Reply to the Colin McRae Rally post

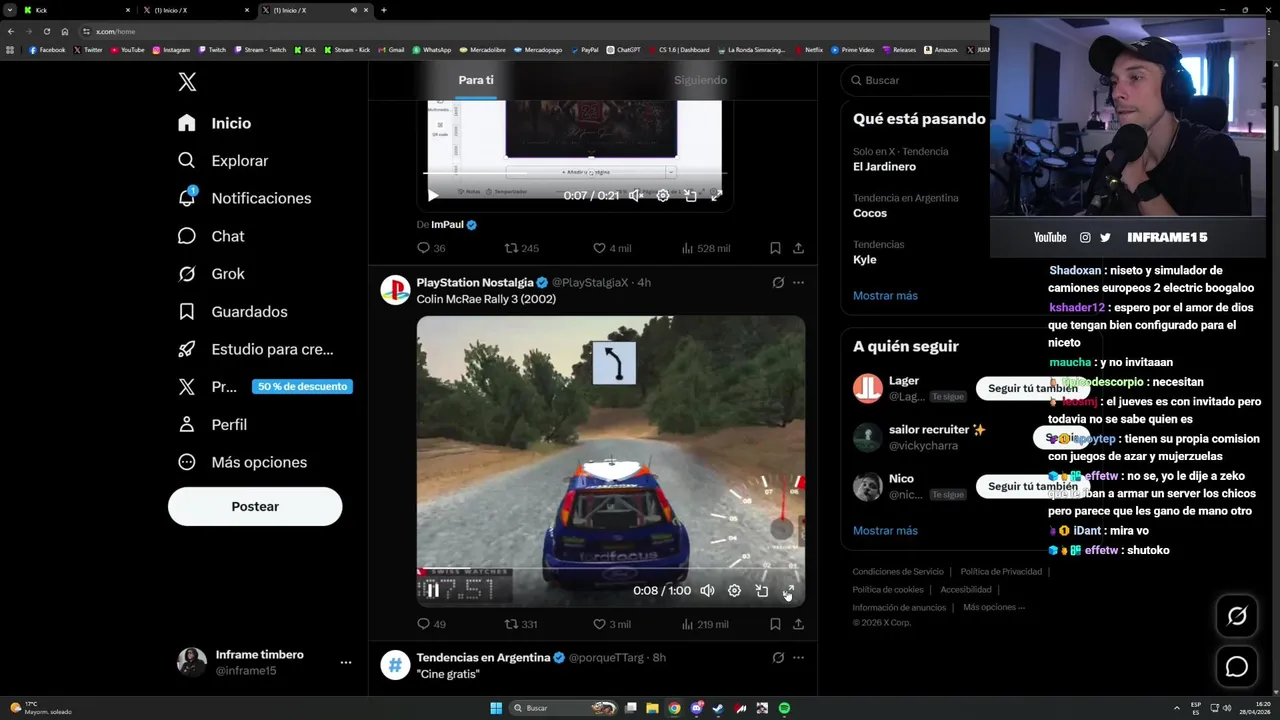(431, 624)
